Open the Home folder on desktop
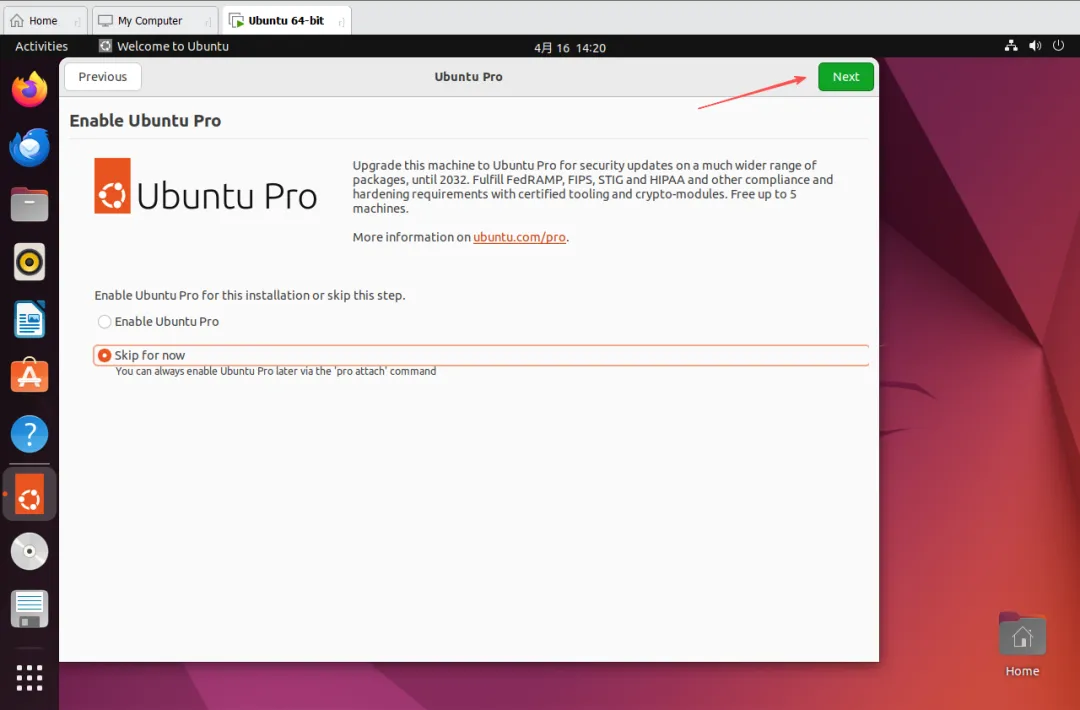Viewport: 1080px width, 710px height. [x=1022, y=646]
